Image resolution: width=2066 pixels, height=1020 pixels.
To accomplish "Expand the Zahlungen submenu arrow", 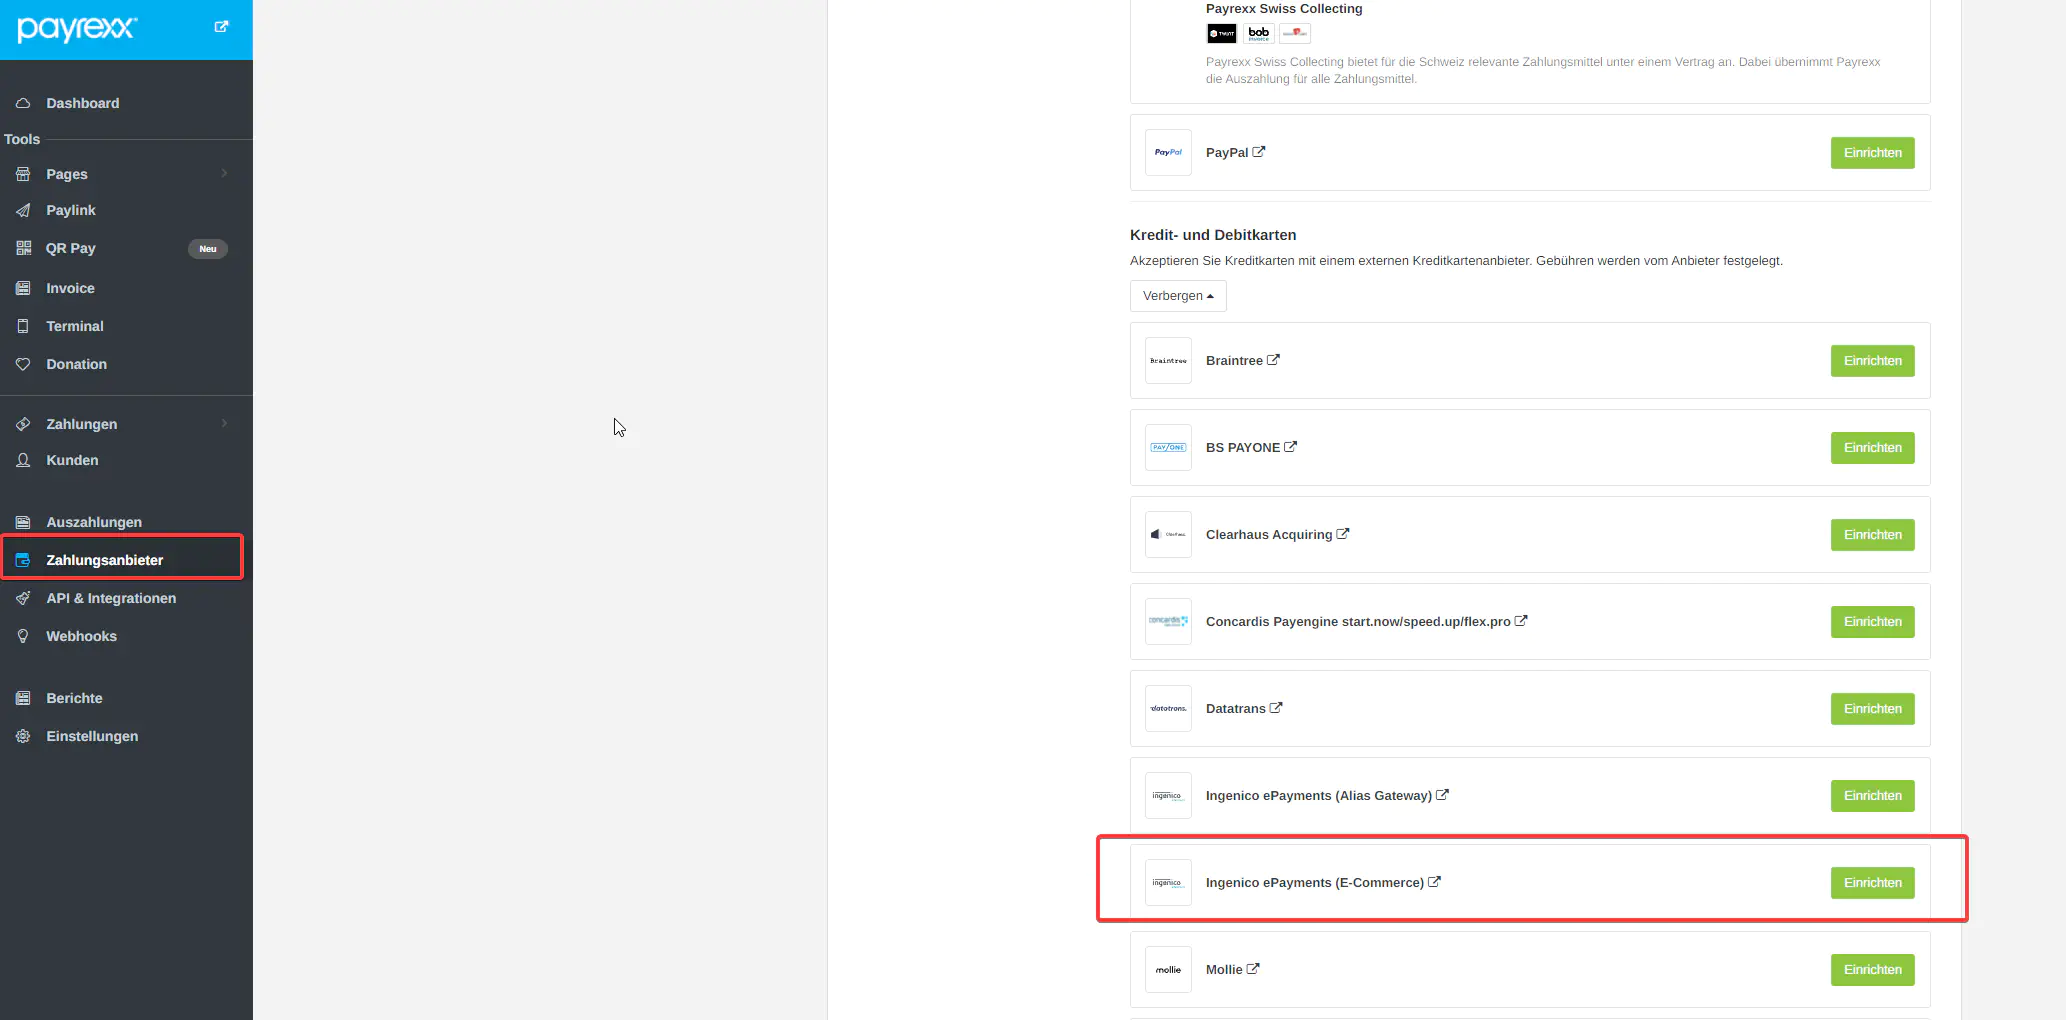I will (224, 424).
